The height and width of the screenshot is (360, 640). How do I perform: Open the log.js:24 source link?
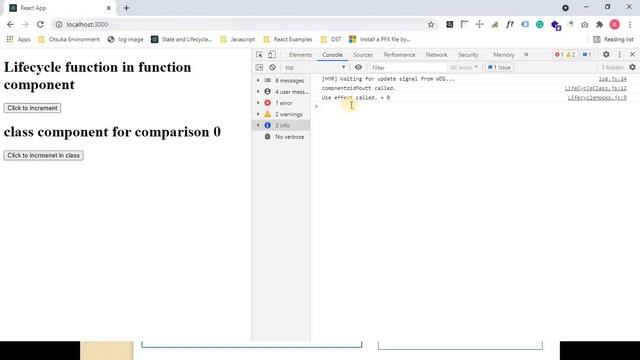[x=612, y=79]
